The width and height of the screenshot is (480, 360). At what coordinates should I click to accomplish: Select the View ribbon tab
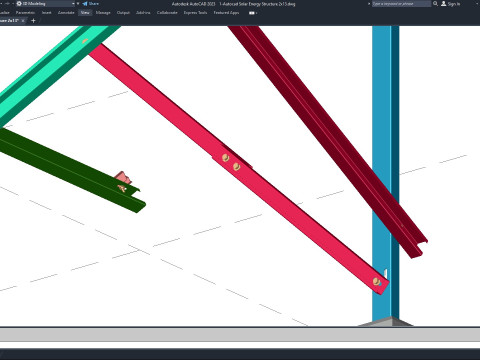[x=85, y=13]
